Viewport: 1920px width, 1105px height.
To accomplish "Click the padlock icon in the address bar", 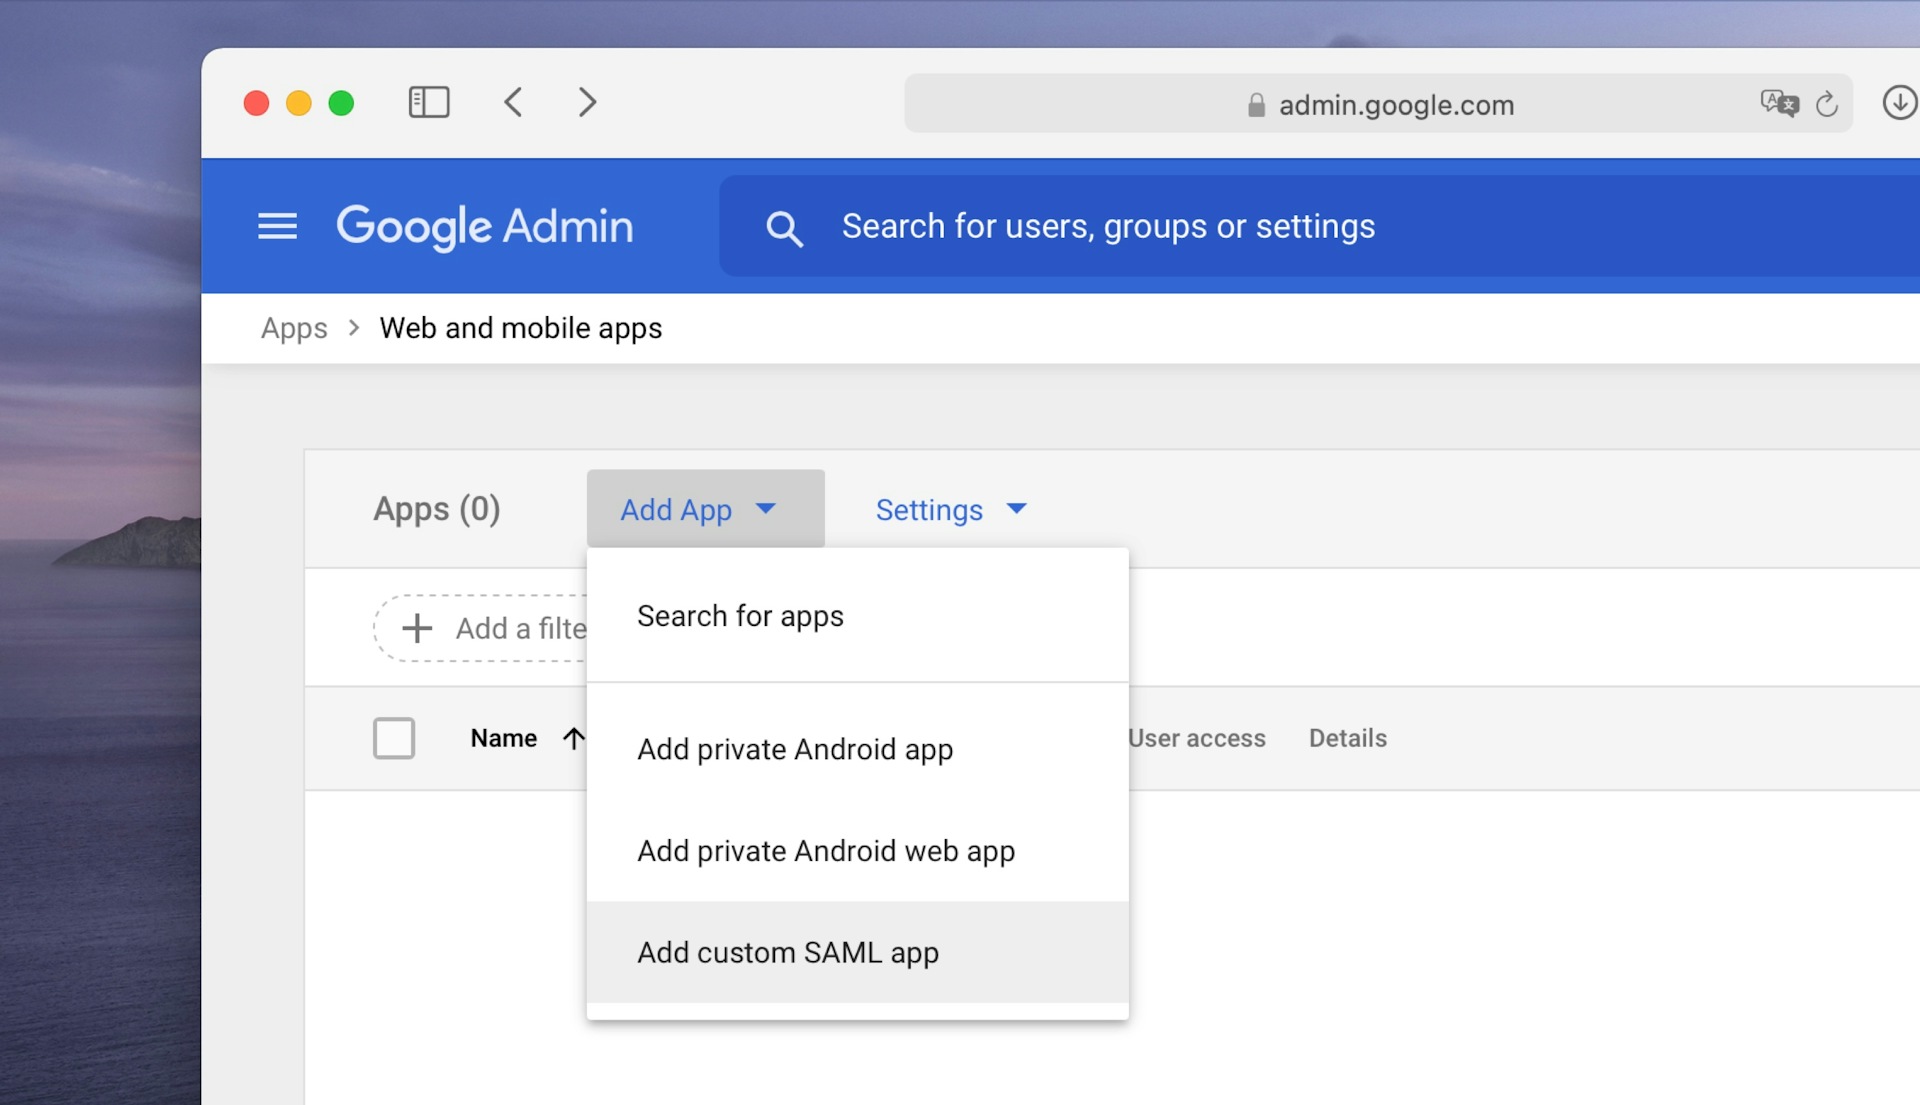I will [1256, 105].
